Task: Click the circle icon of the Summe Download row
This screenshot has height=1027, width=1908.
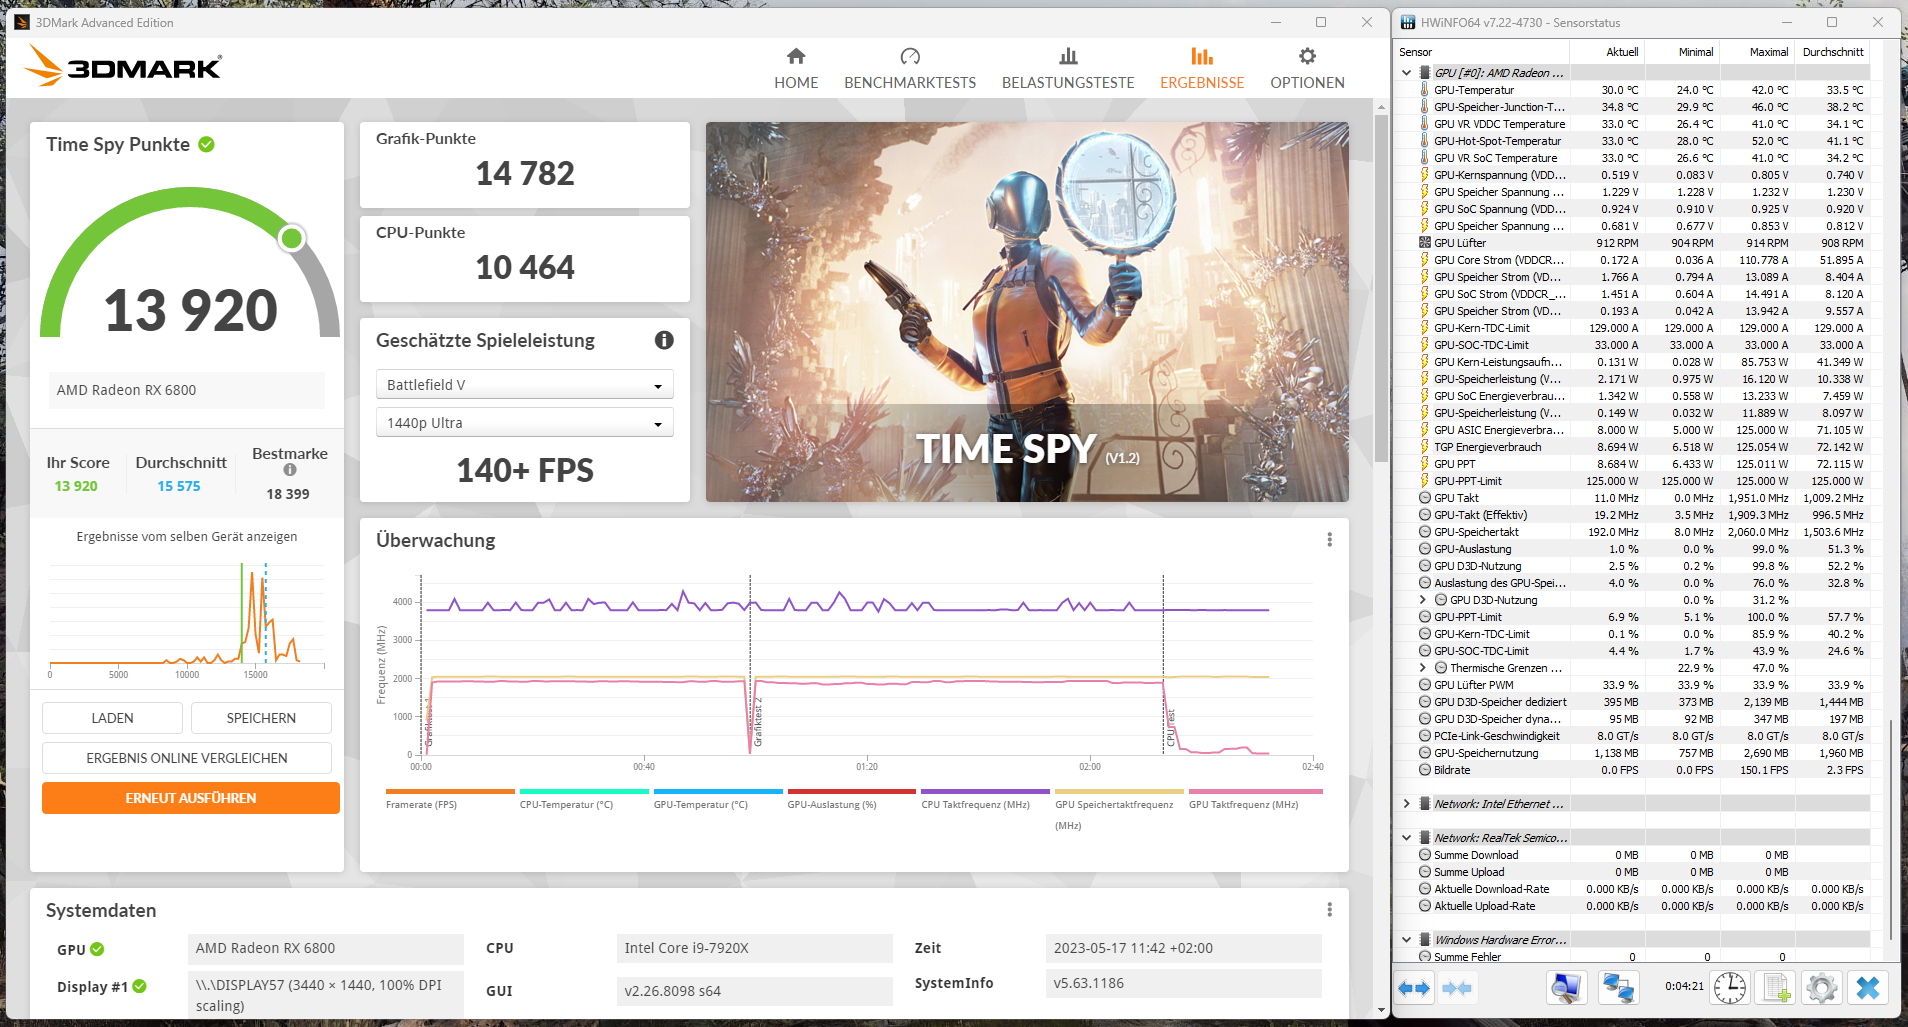Action: click(x=1425, y=855)
